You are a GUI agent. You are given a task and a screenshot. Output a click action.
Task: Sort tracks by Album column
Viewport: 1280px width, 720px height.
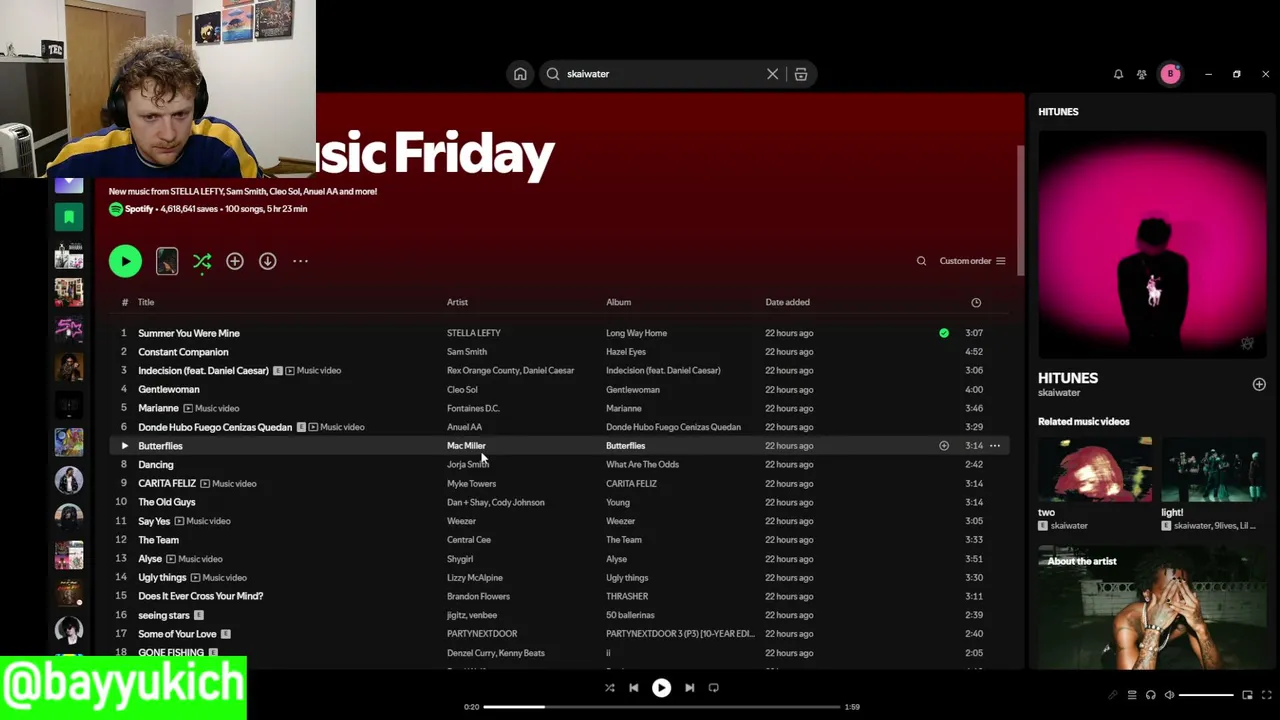[x=618, y=302]
